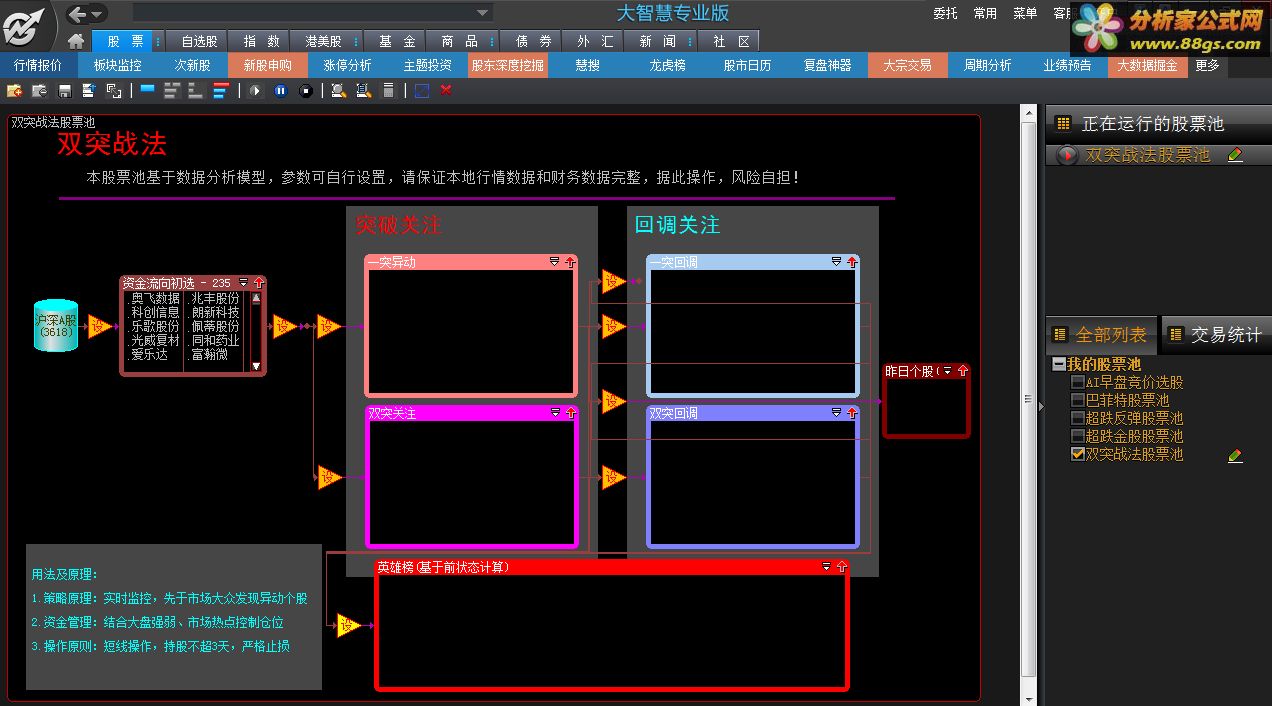Click the red up arrow on 英雄榜 box
The width and height of the screenshot is (1272, 706).
tap(842, 567)
